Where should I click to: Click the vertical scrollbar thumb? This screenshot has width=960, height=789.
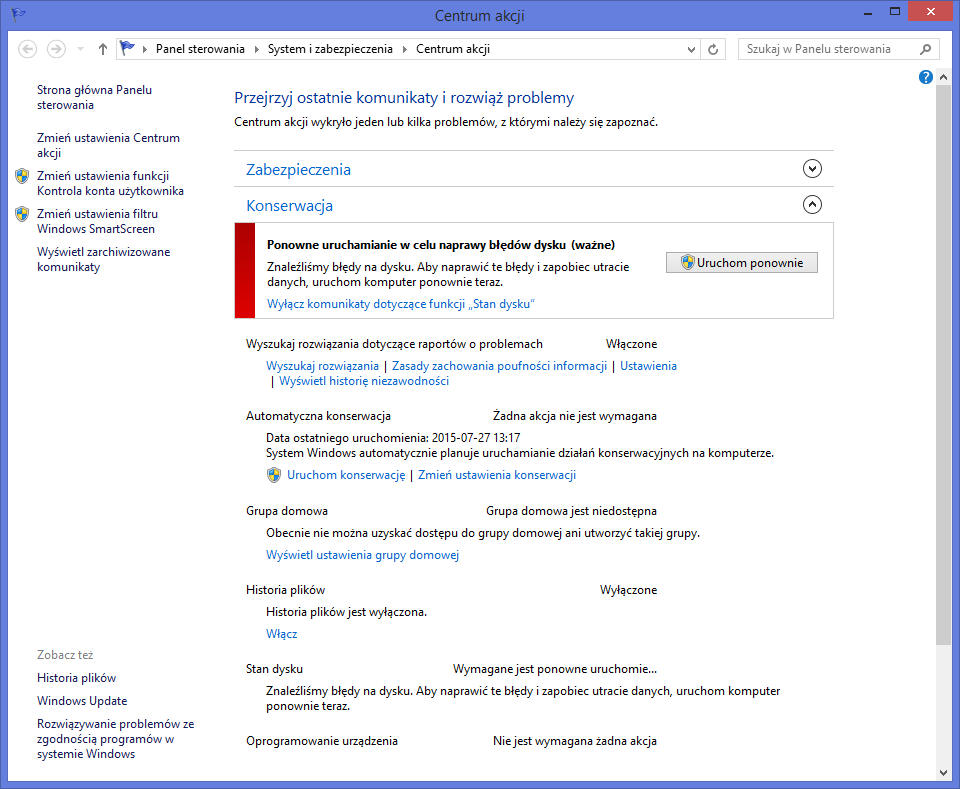[x=943, y=364]
